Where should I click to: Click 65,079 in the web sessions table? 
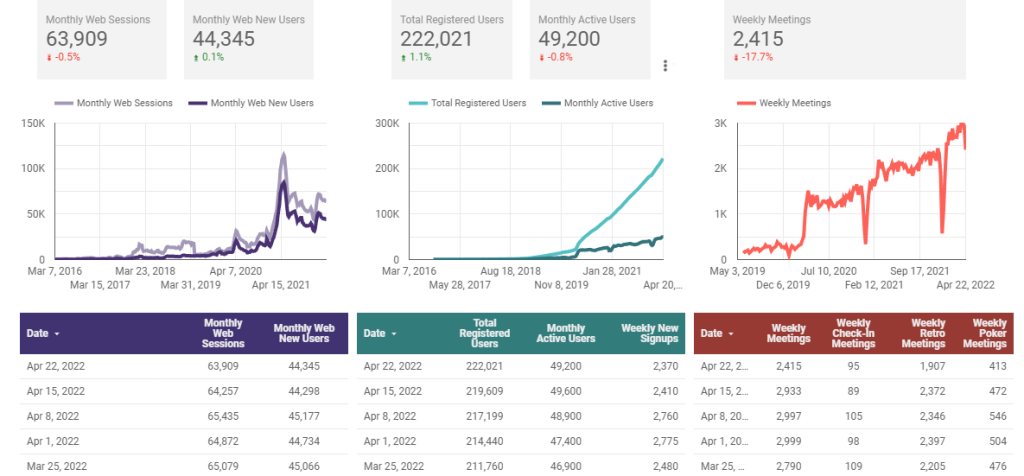pyautogui.click(x=223, y=466)
